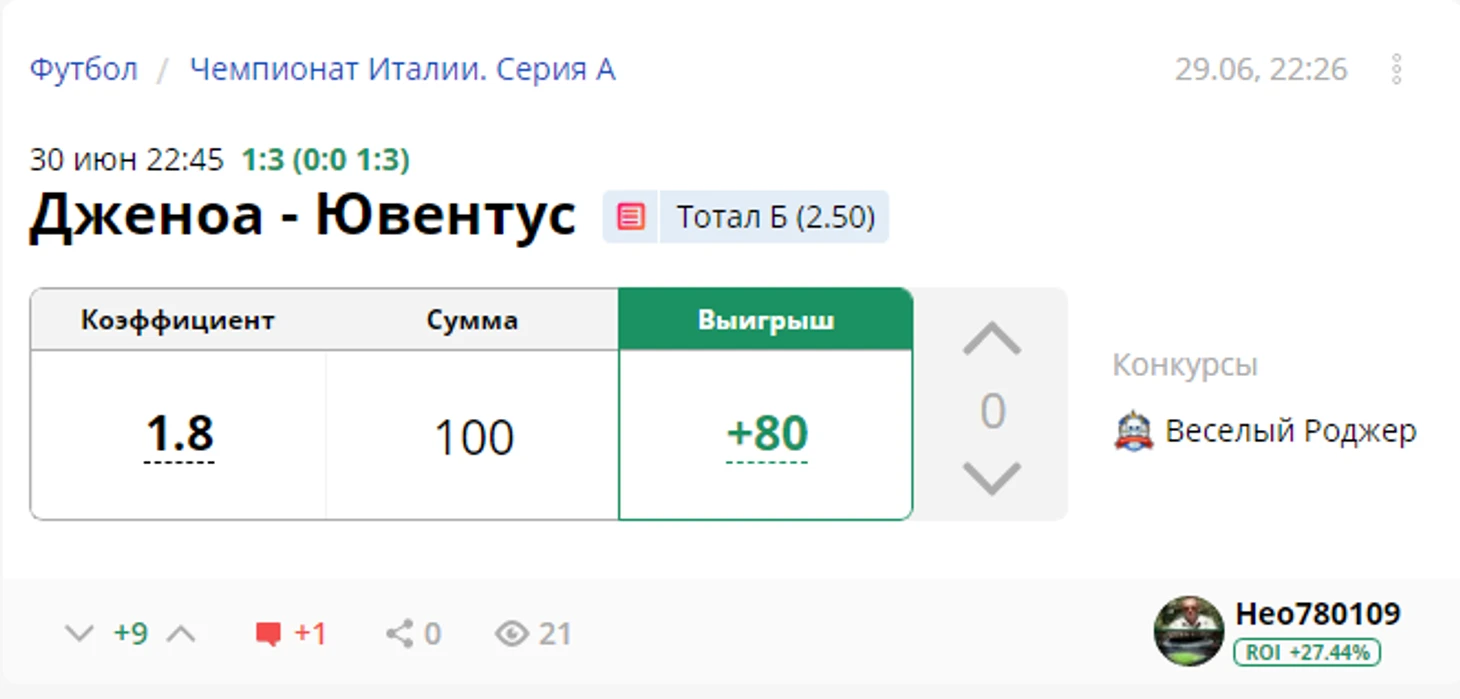The height and width of the screenshot is (699, 1460).
Task: Click the small upvote arrow beside +9
Action: click(x=182, y=634)
